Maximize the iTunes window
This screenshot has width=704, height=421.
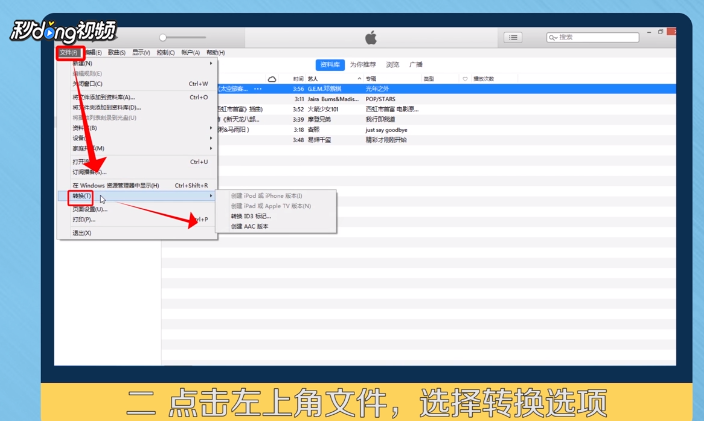[660, 32]
